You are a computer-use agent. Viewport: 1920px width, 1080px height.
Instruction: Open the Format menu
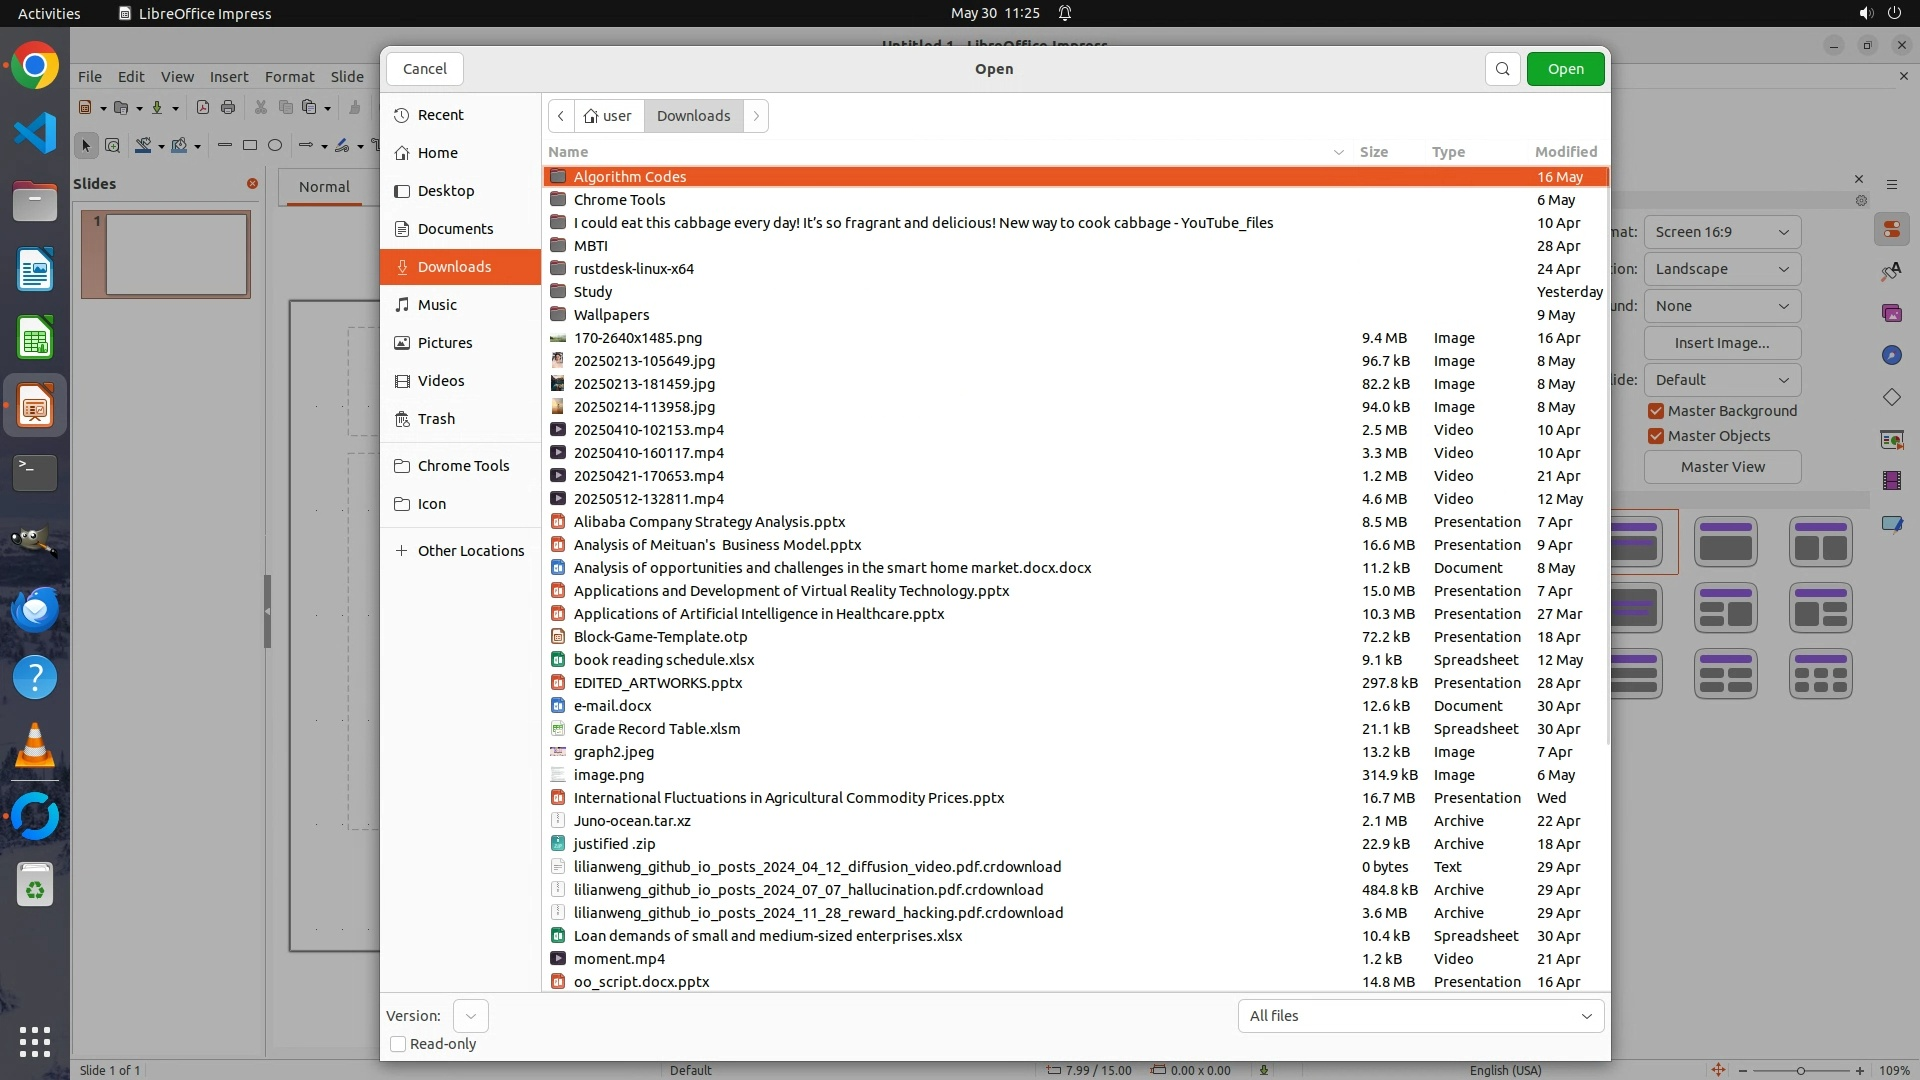click(x=289, y=77)
